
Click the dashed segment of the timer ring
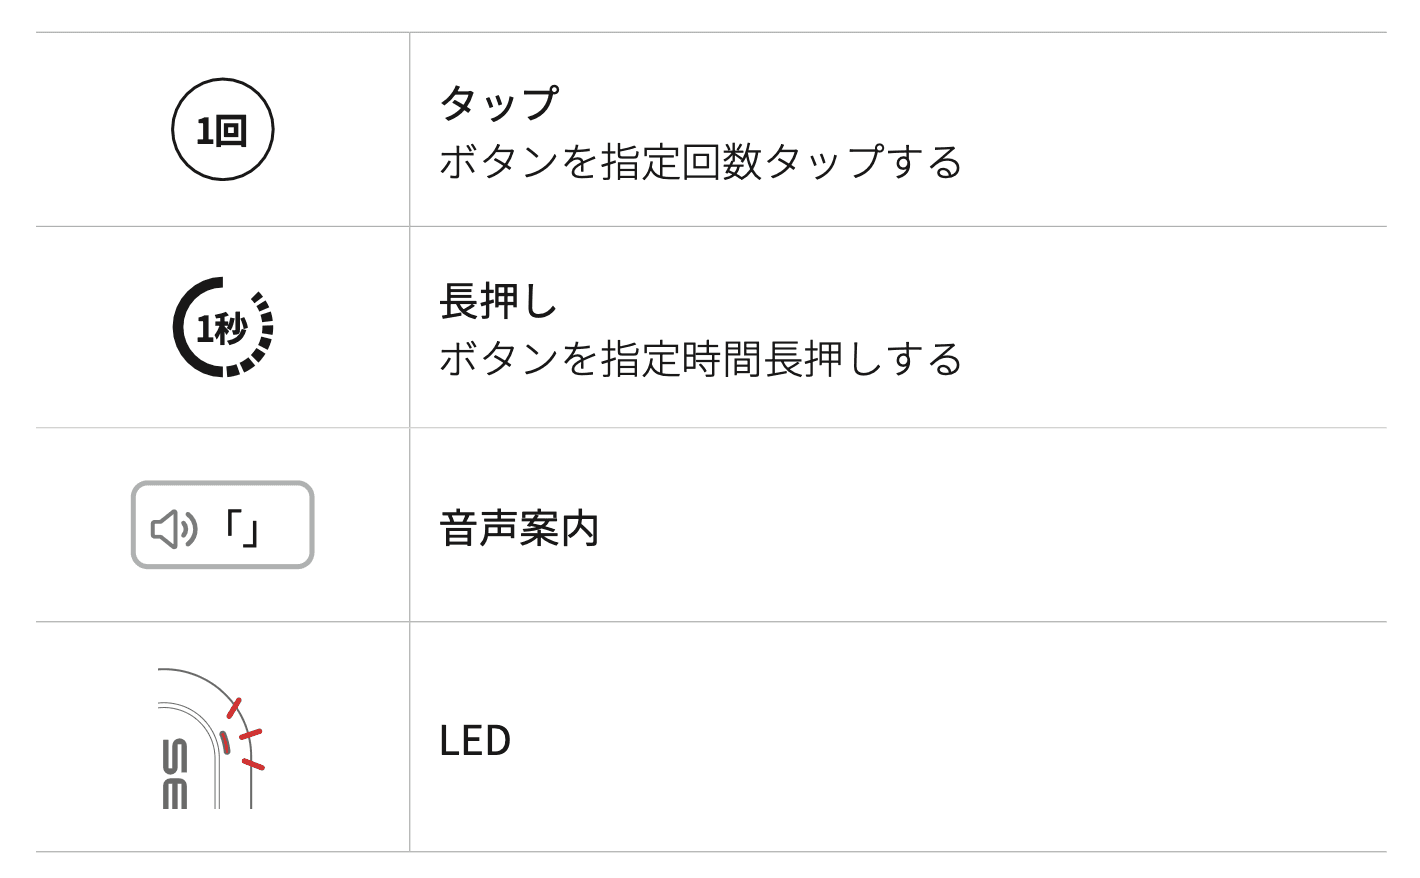(x=265, y=327)
